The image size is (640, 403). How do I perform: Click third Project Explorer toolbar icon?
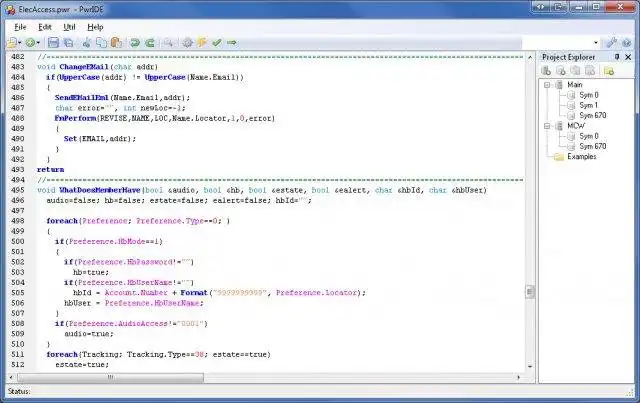pyautogui.click(x=576, y=71)
